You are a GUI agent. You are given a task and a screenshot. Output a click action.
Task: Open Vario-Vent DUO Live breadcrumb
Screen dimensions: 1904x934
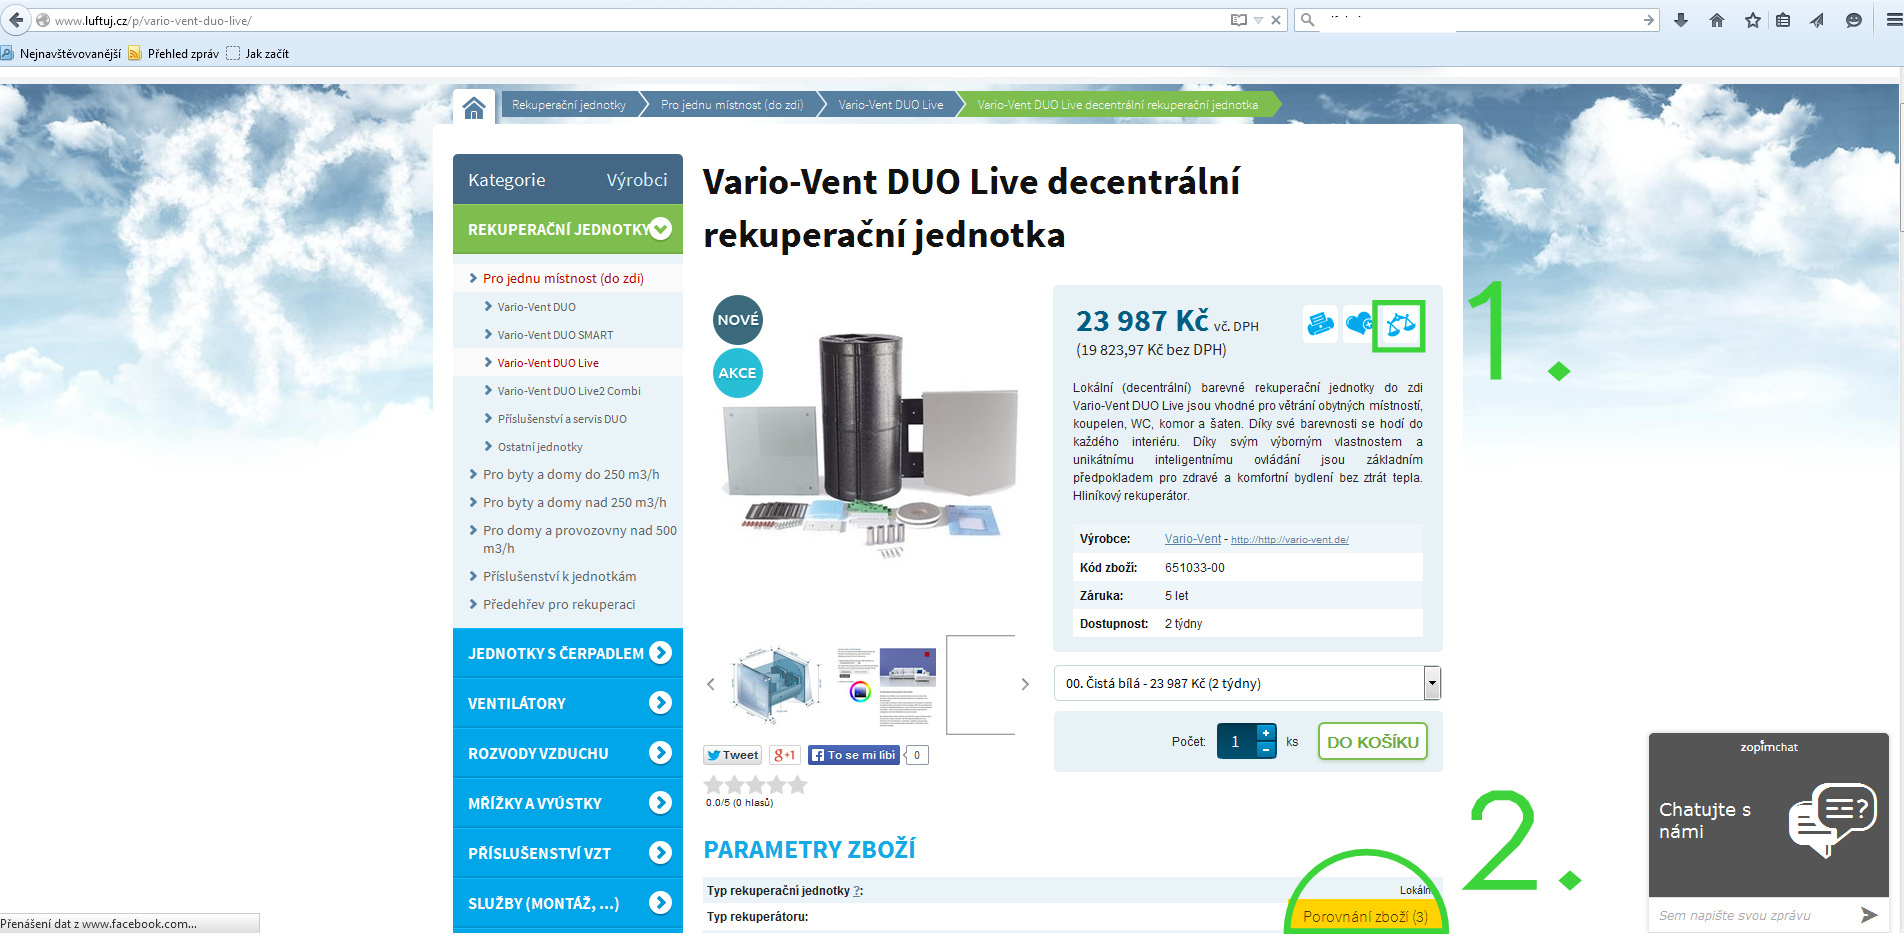[890, 105]
